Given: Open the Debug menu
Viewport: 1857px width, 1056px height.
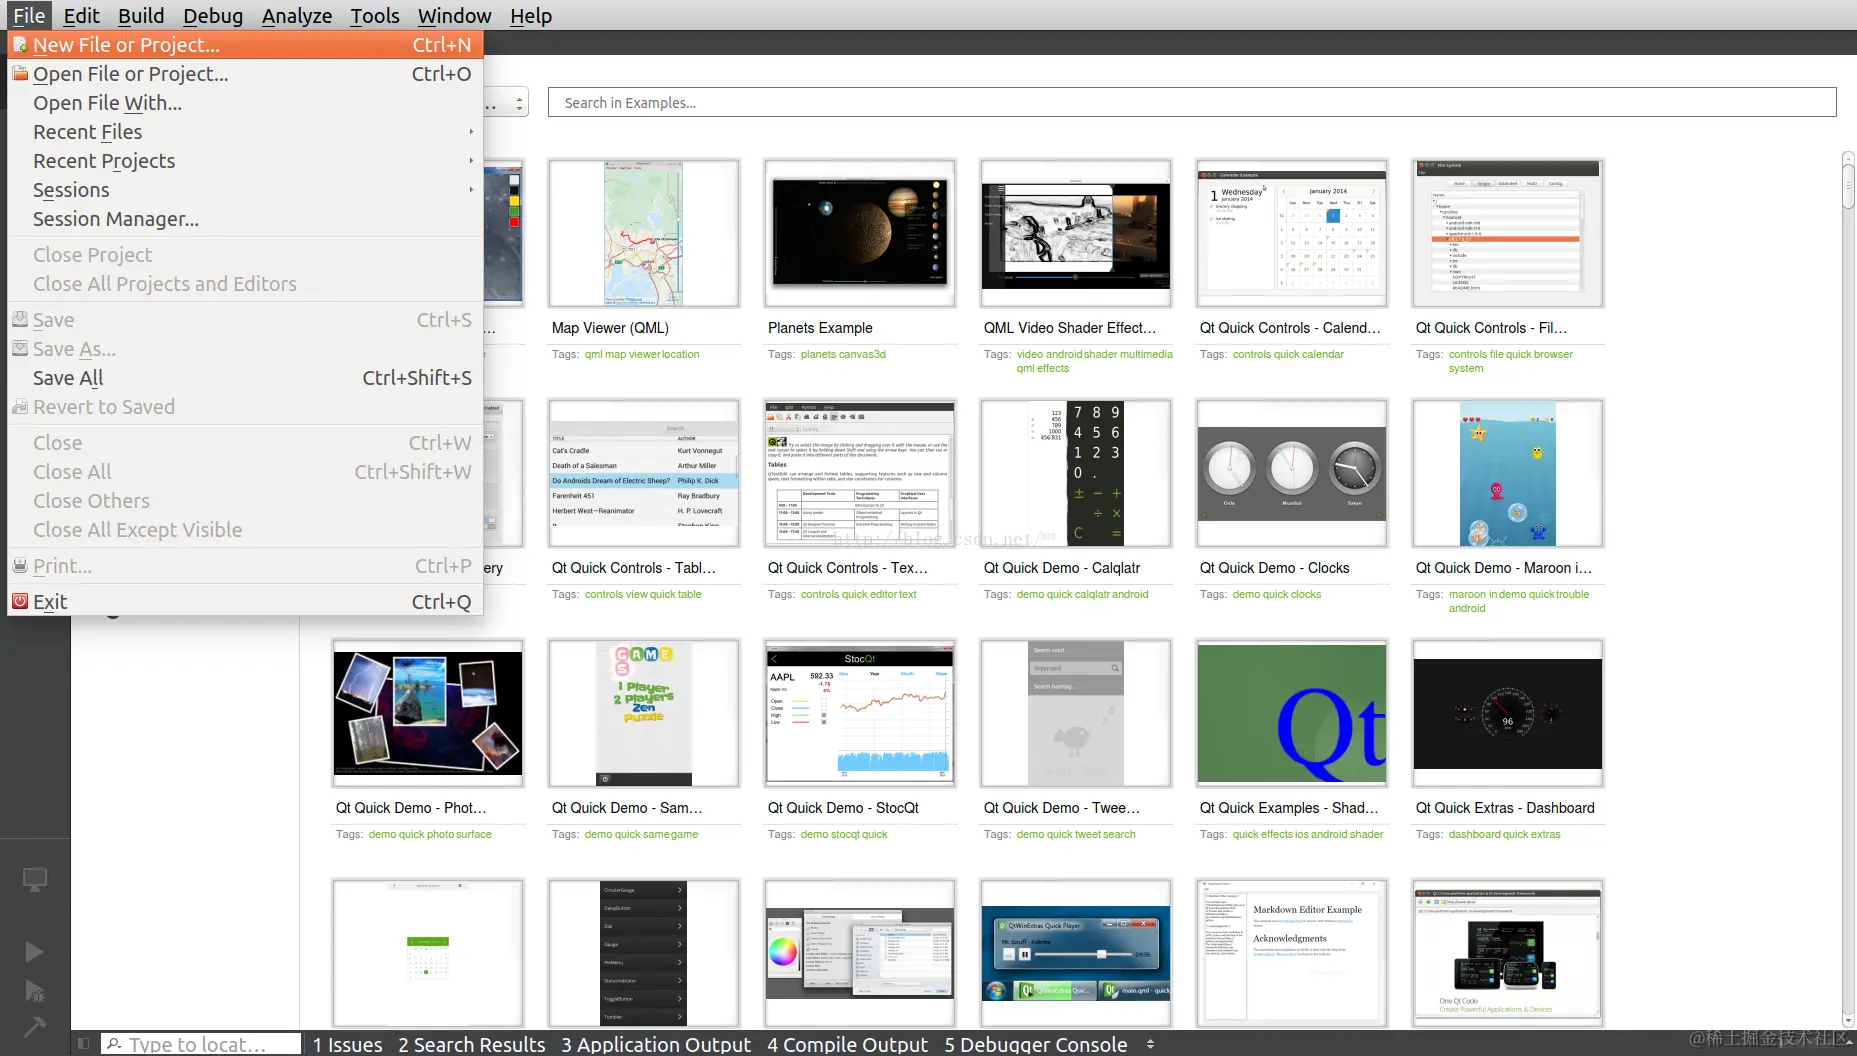Looking at the screenshot, I should pos(213,16).
